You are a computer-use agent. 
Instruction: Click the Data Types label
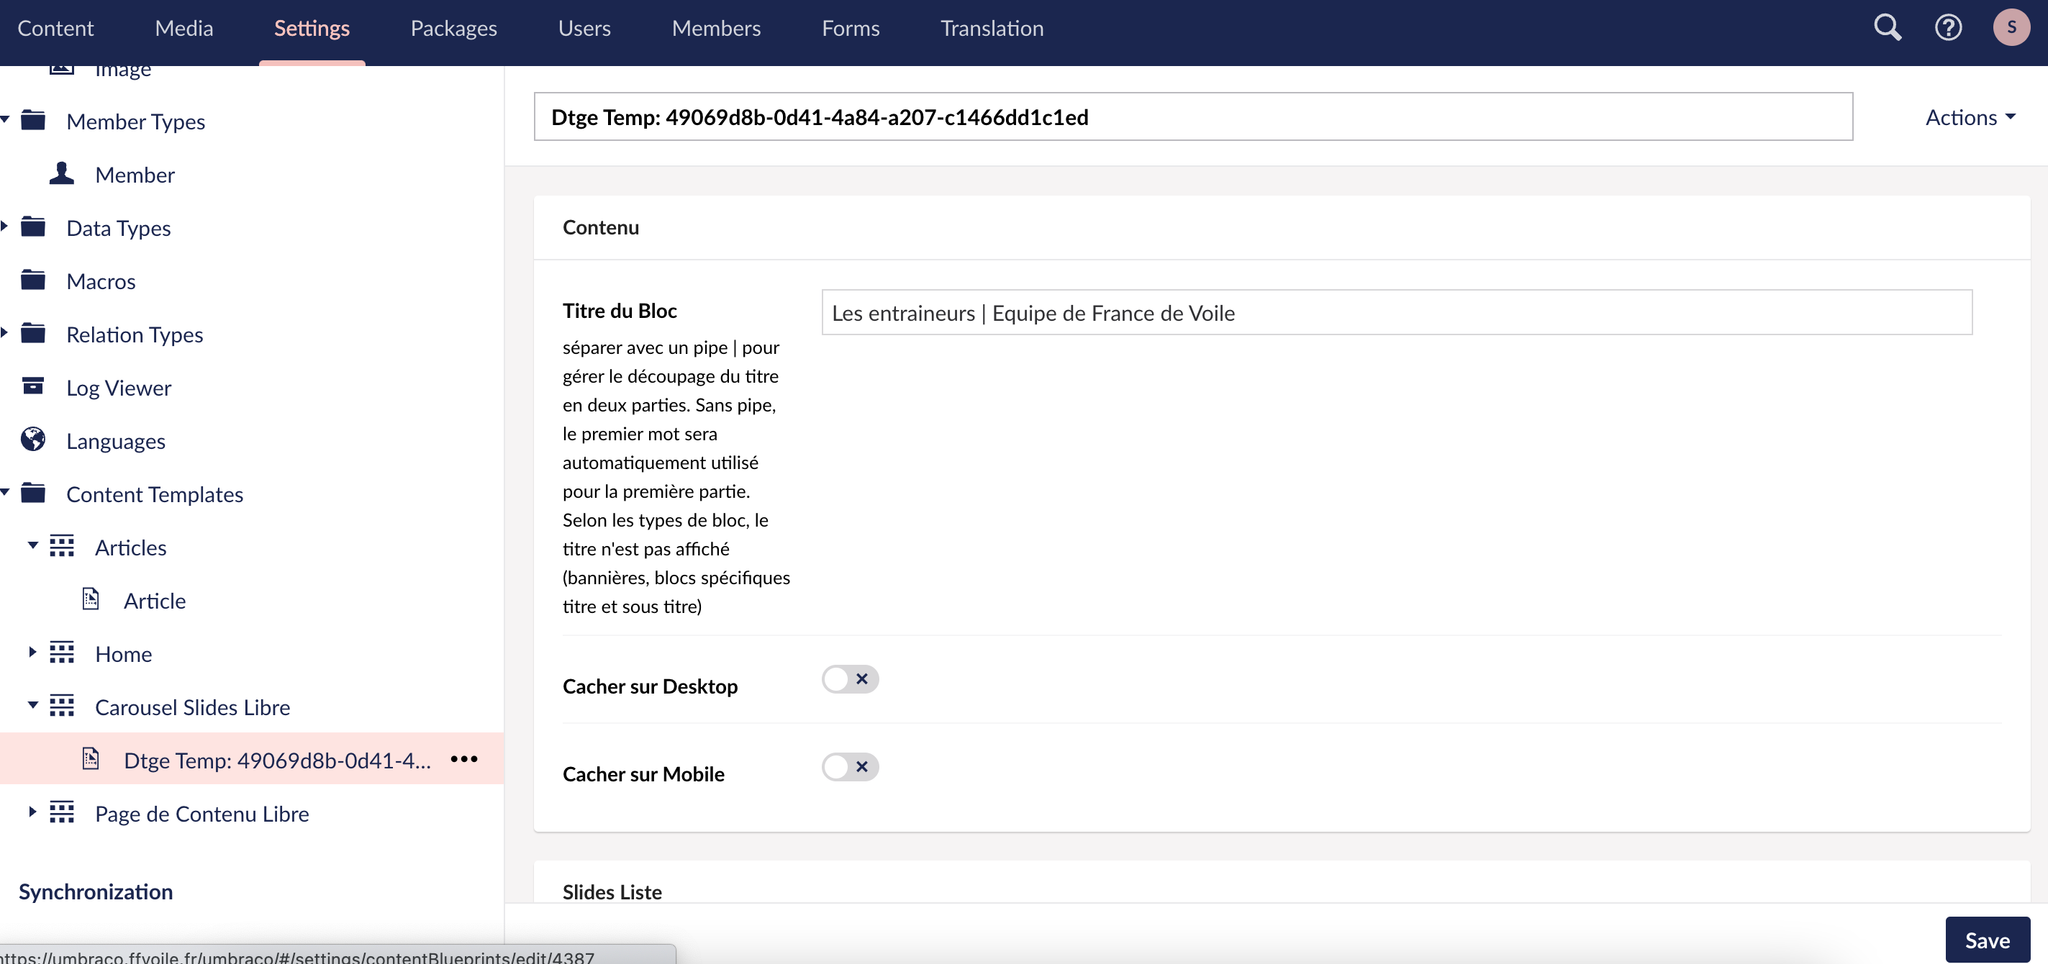tap(119, 228)
